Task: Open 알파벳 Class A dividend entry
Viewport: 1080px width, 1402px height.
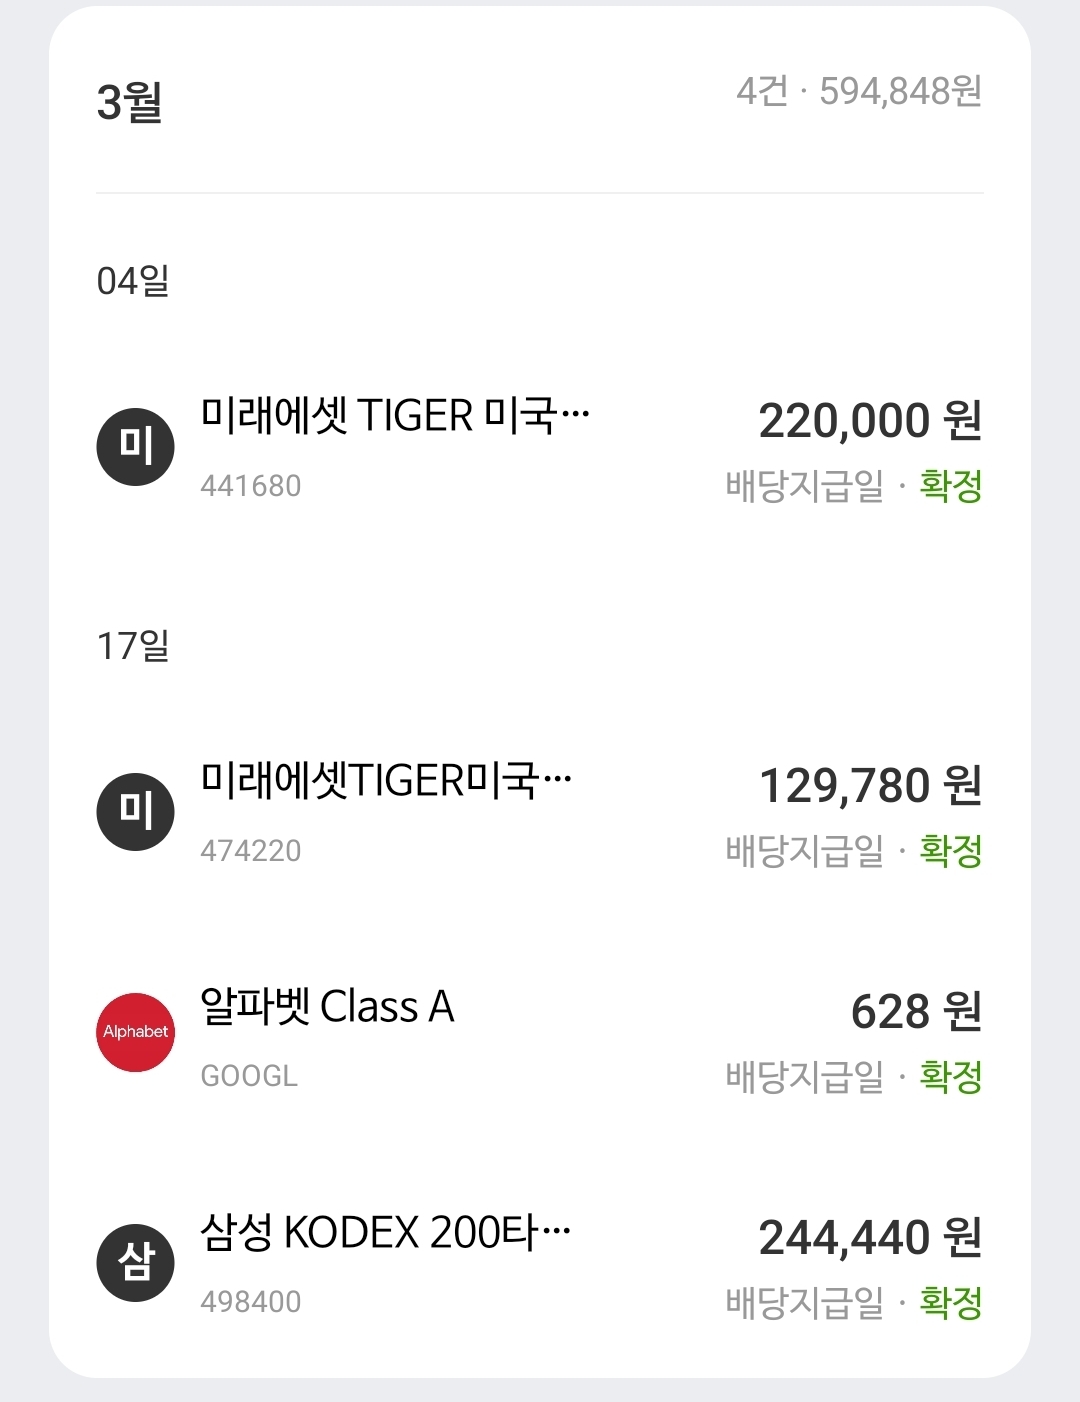Action: (327, 1007)
